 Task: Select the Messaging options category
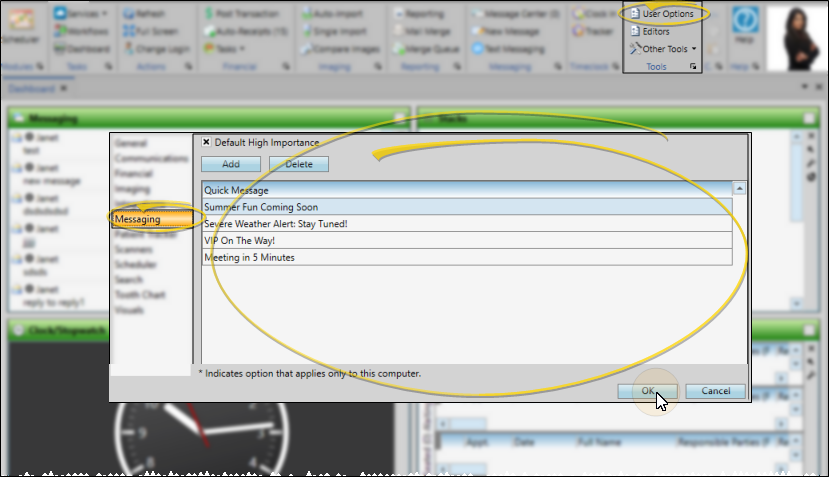[138, 219]
